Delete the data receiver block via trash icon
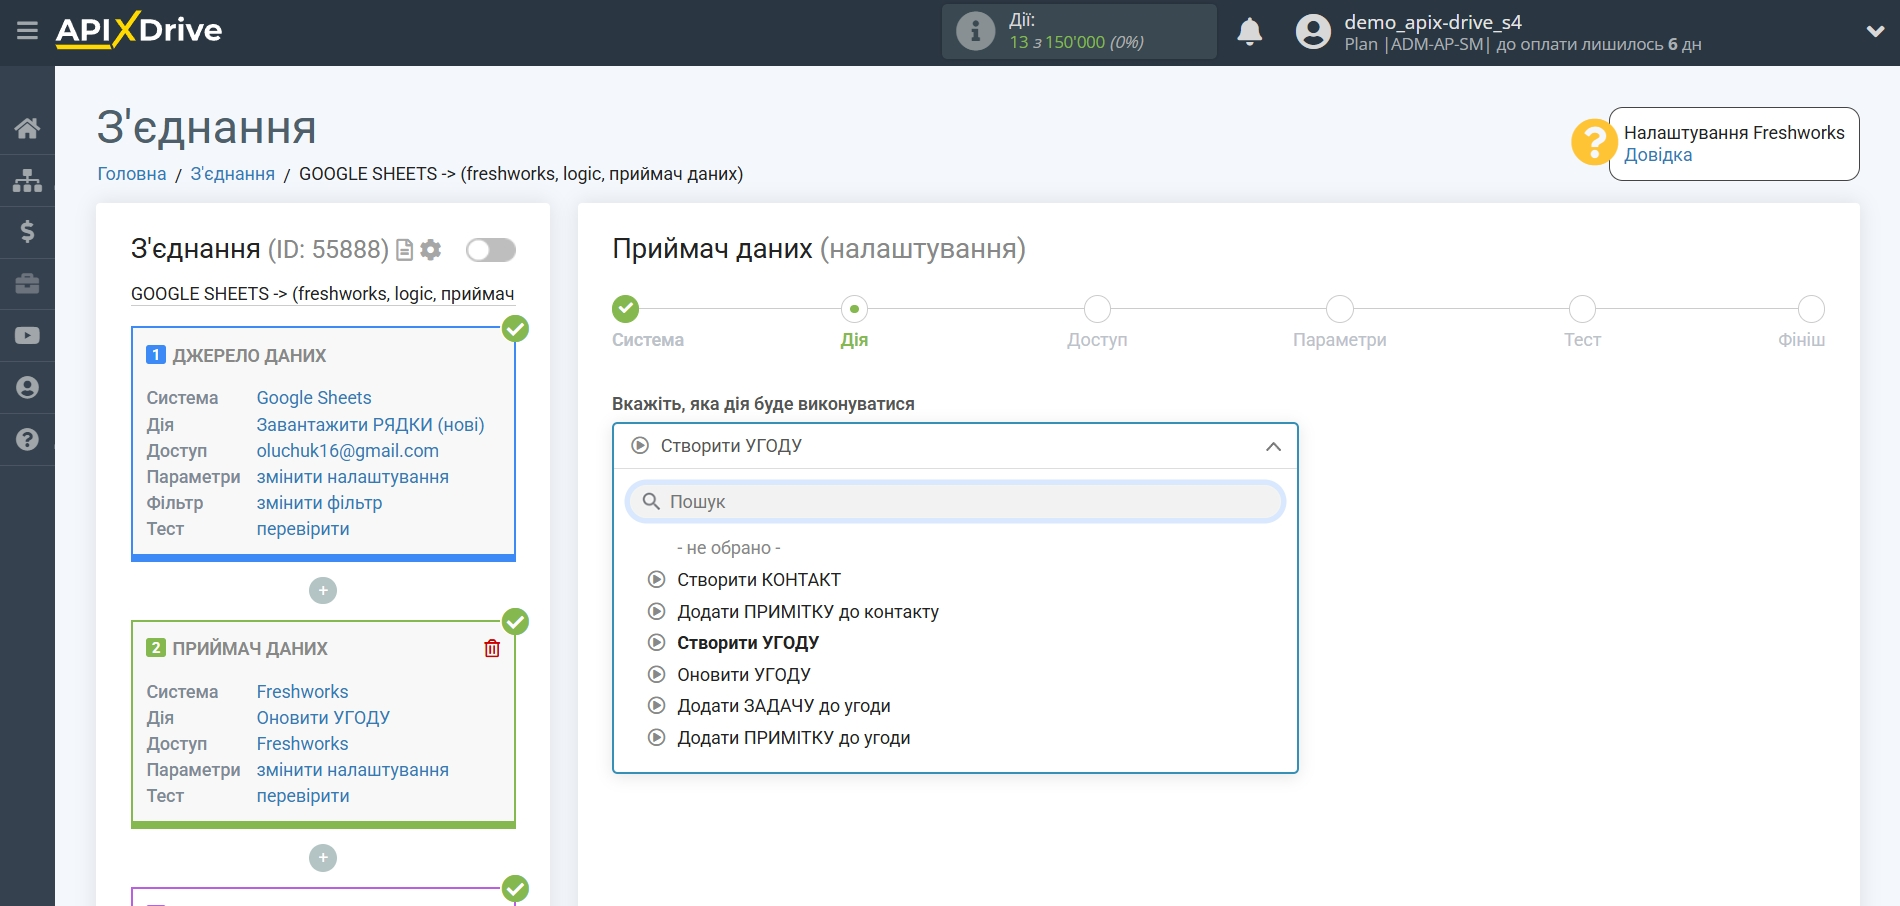 (492, 648)
